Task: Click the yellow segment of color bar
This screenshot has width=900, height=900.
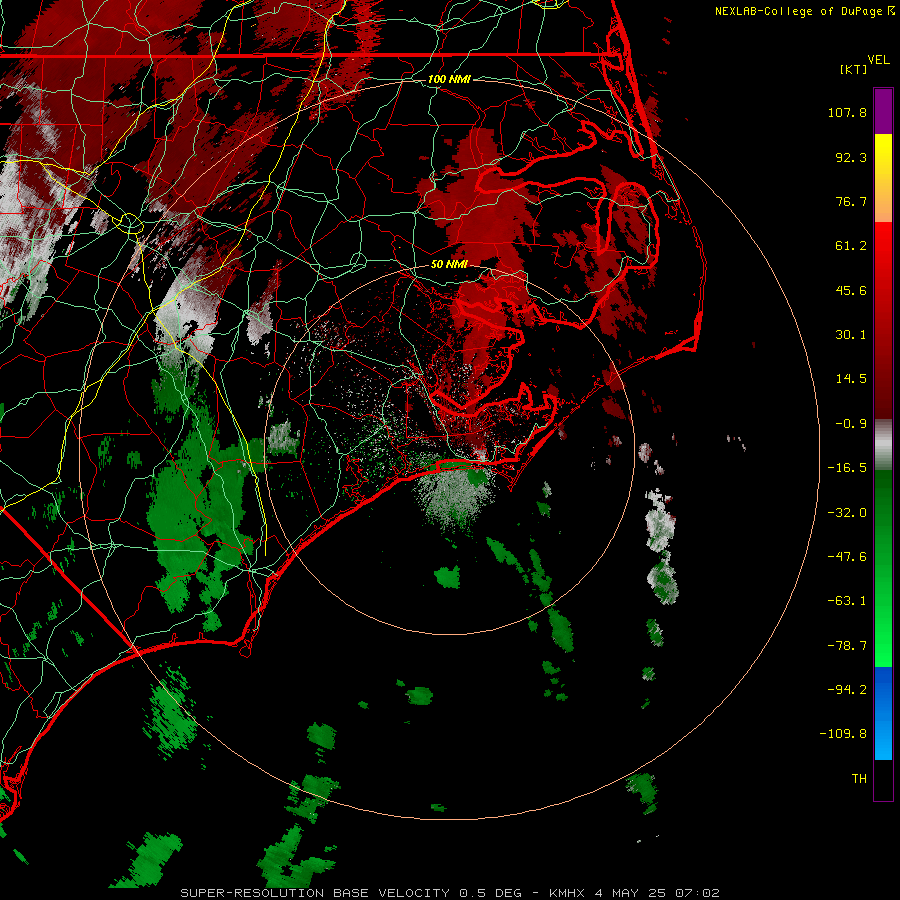Action: click(883, 156)
